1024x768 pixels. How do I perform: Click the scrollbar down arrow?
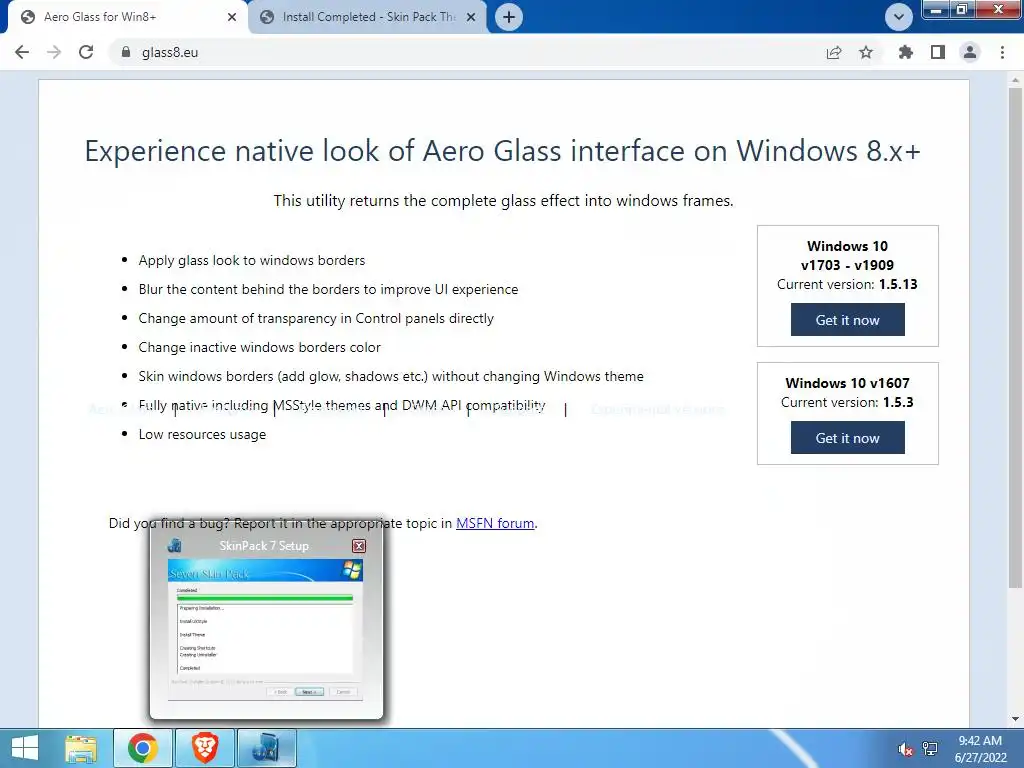1015,719
